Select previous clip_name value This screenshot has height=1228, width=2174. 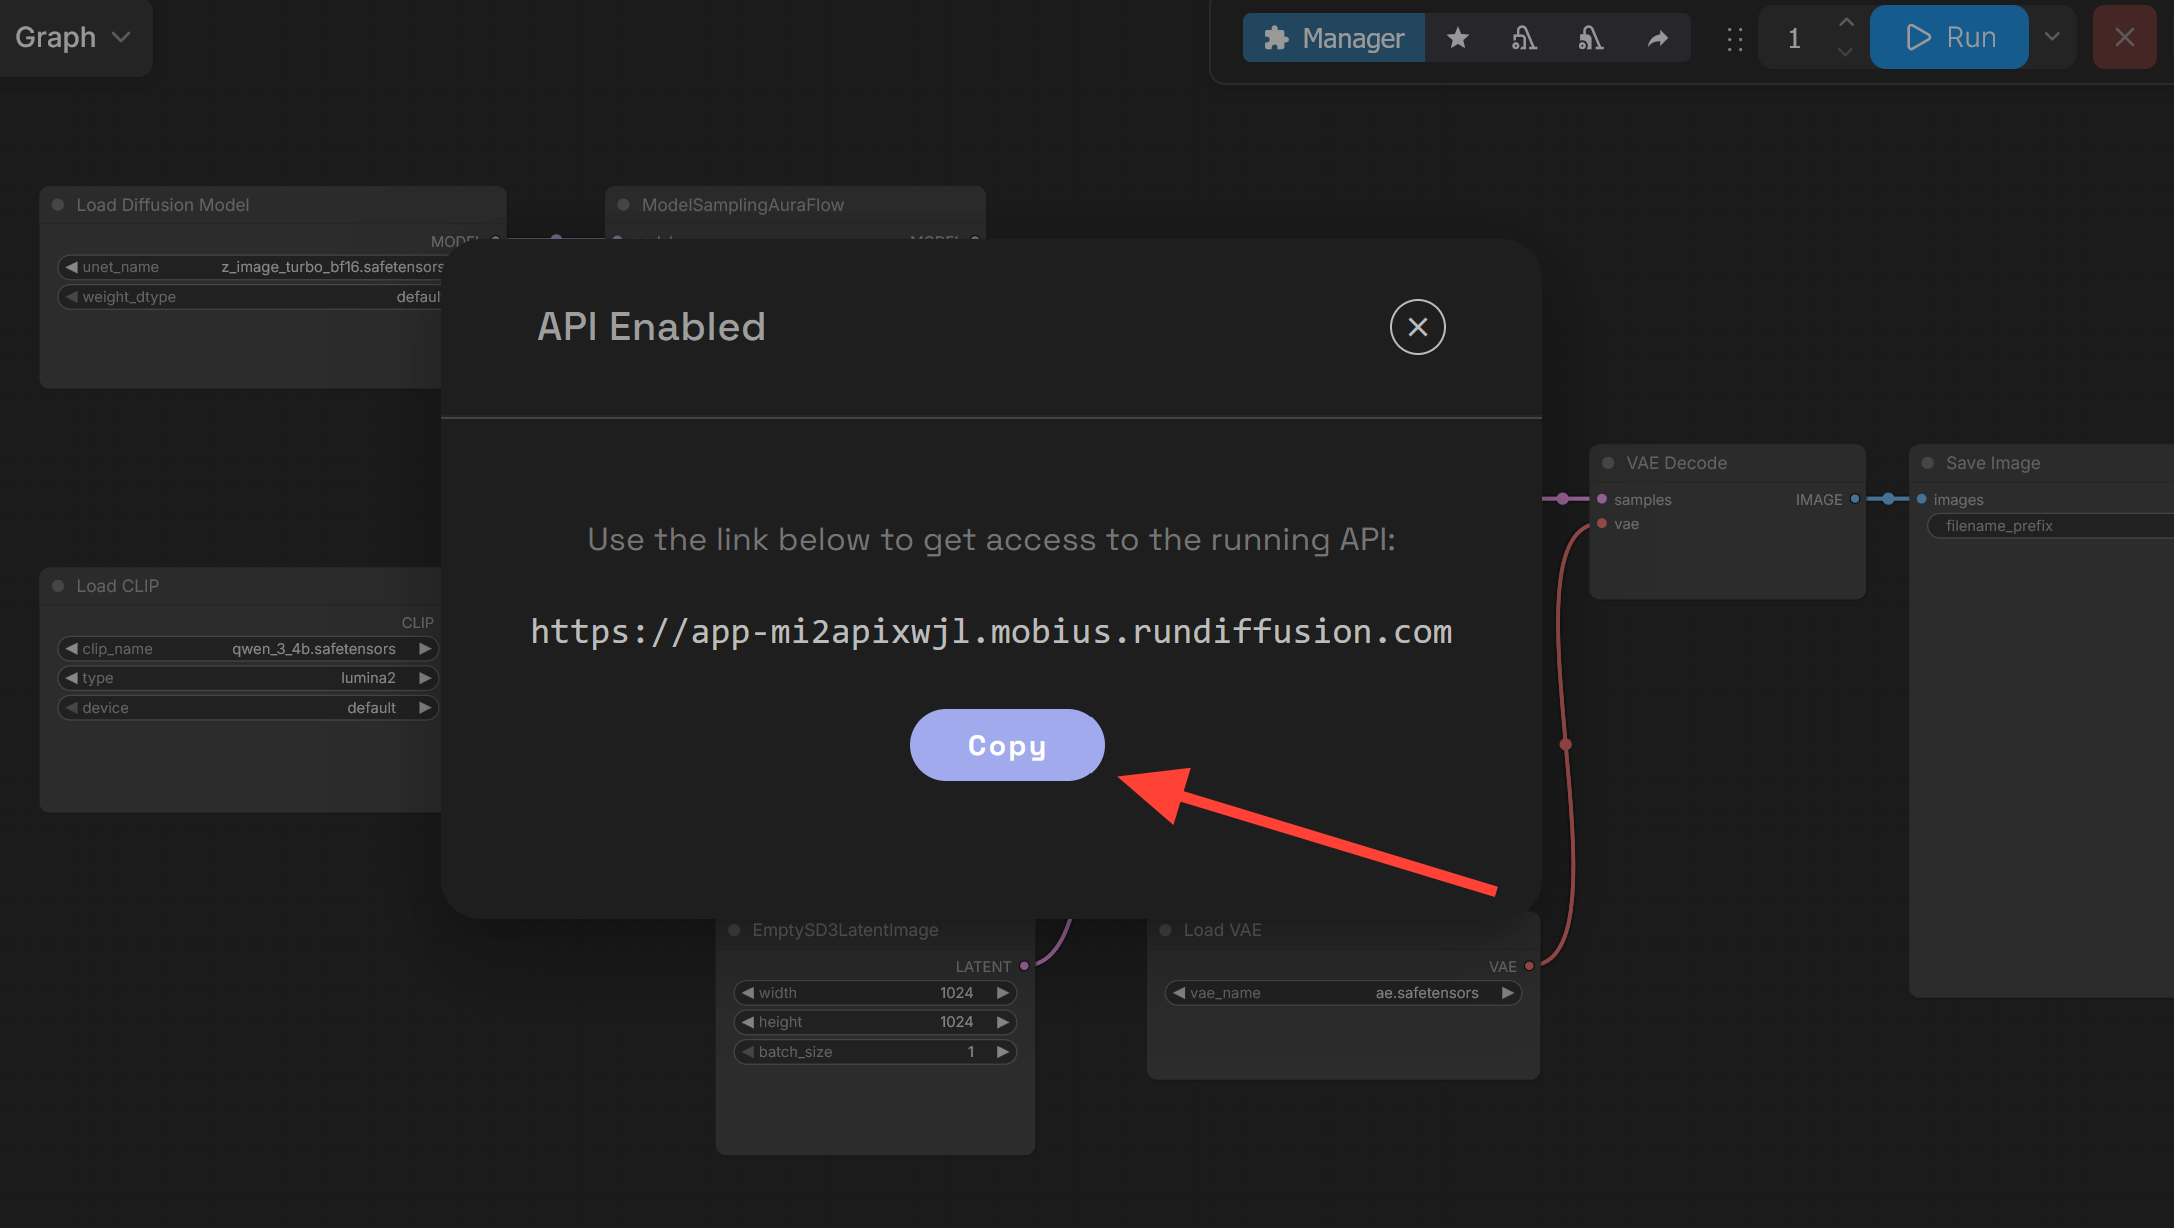pyautogui.click(x=71, y=649)
